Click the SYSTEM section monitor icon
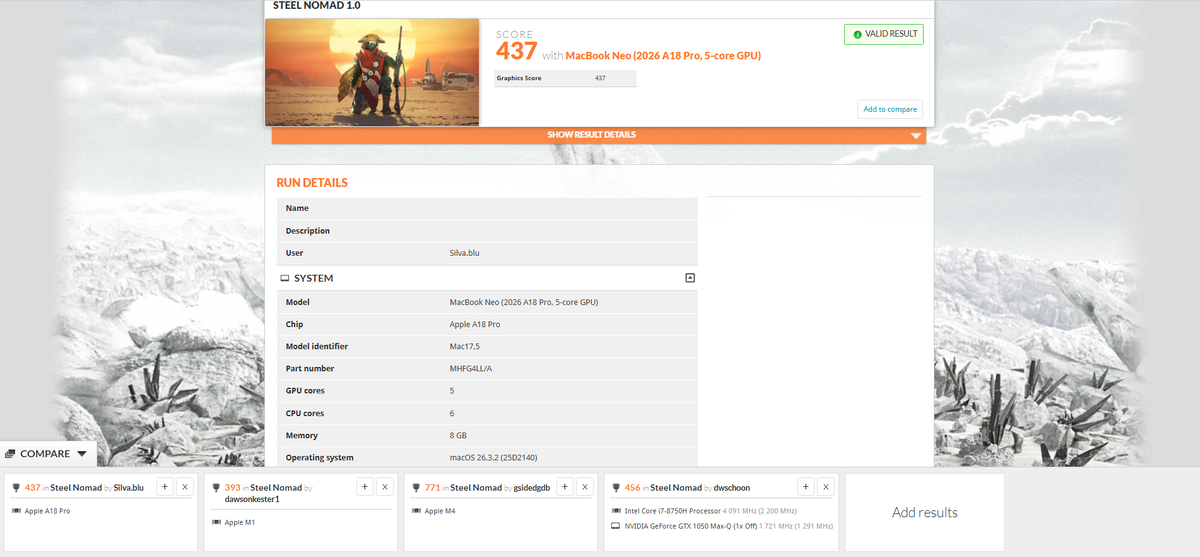The height and width of the screenshot is (557, 1200). 285,278
